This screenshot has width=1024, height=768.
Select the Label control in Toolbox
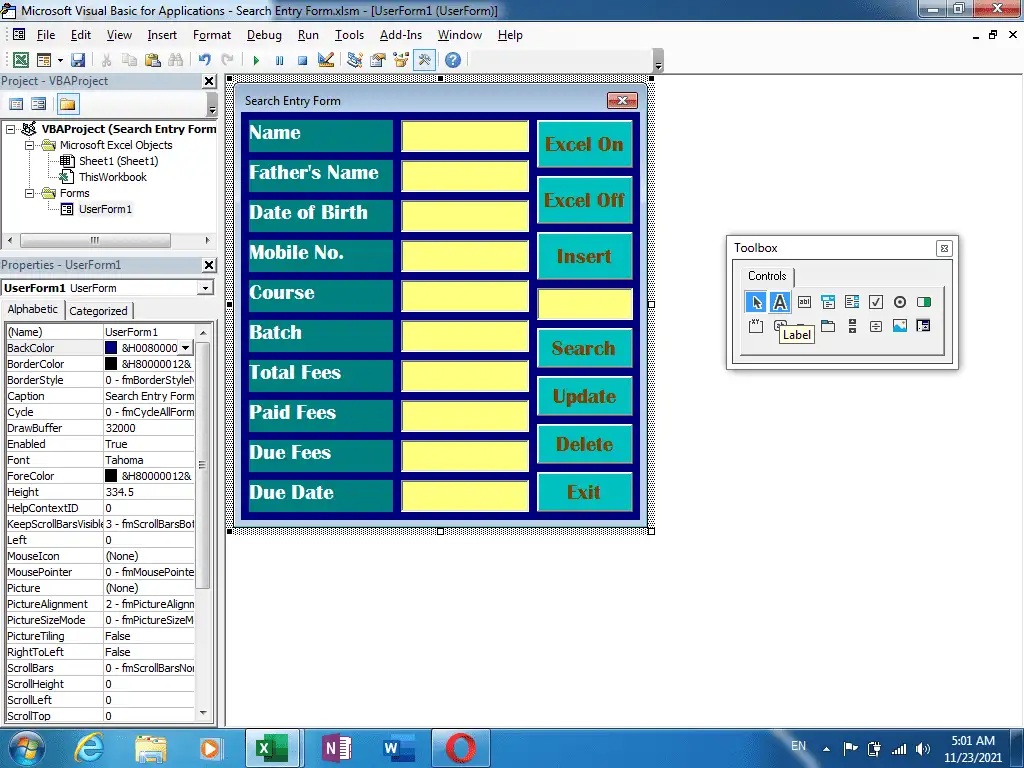(x=780, y=302)
